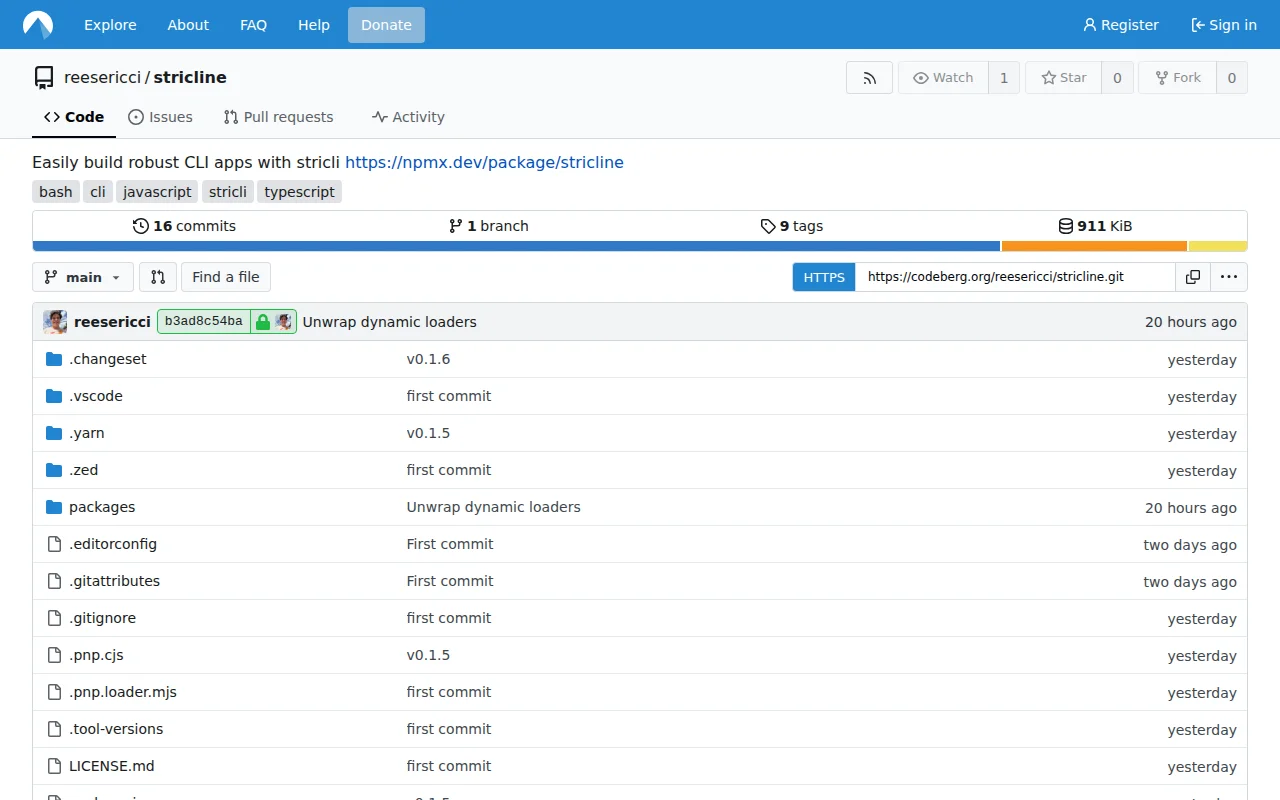Switch to the Pull requests tab
Screen dimensions: 1280x800
tap(278, 117)
